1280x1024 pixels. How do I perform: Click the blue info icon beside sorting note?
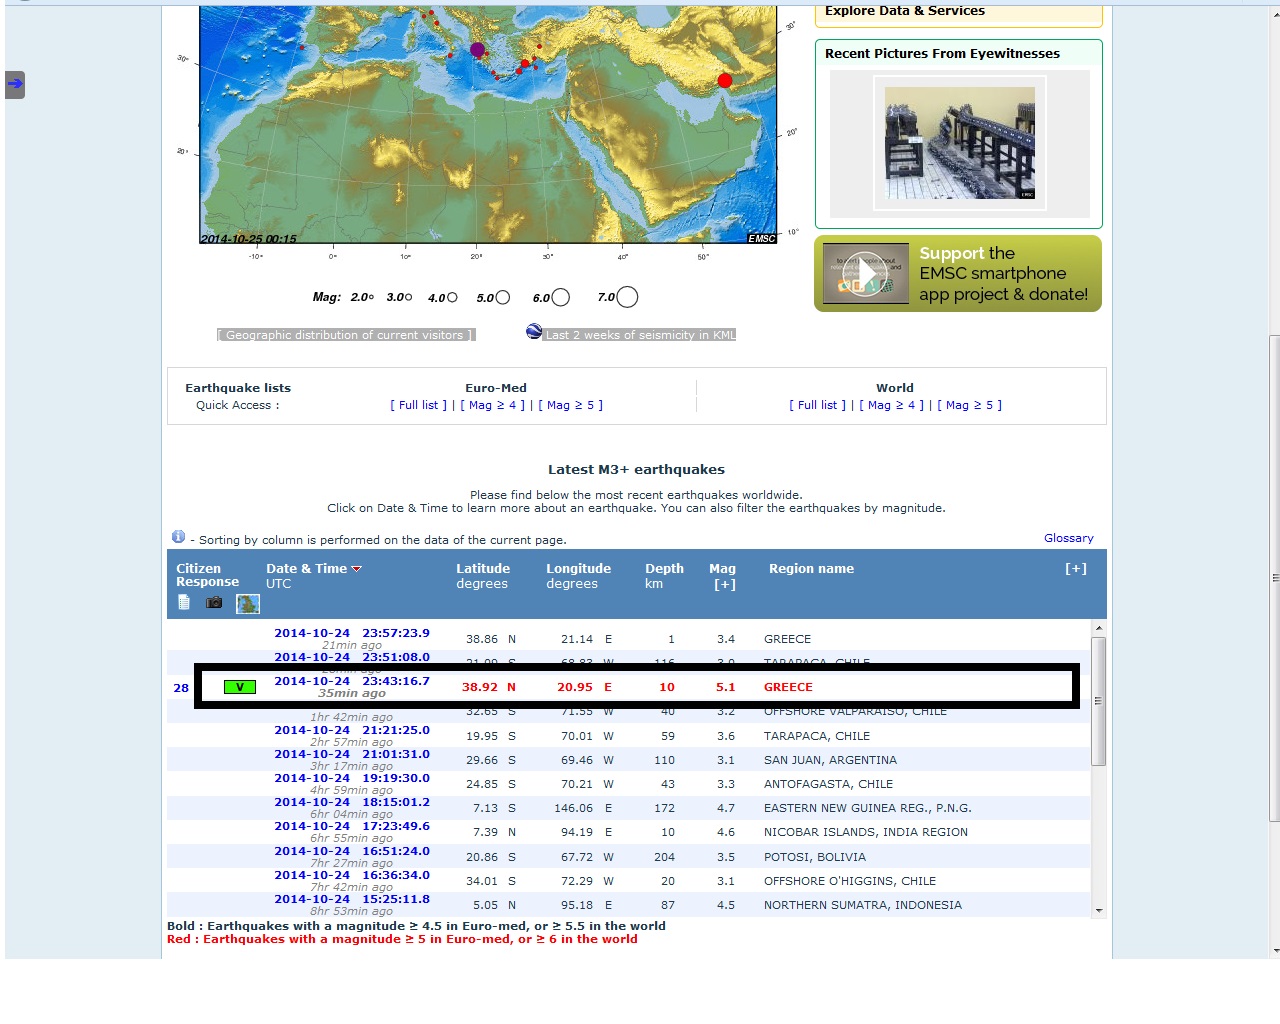tap(178, 537)
